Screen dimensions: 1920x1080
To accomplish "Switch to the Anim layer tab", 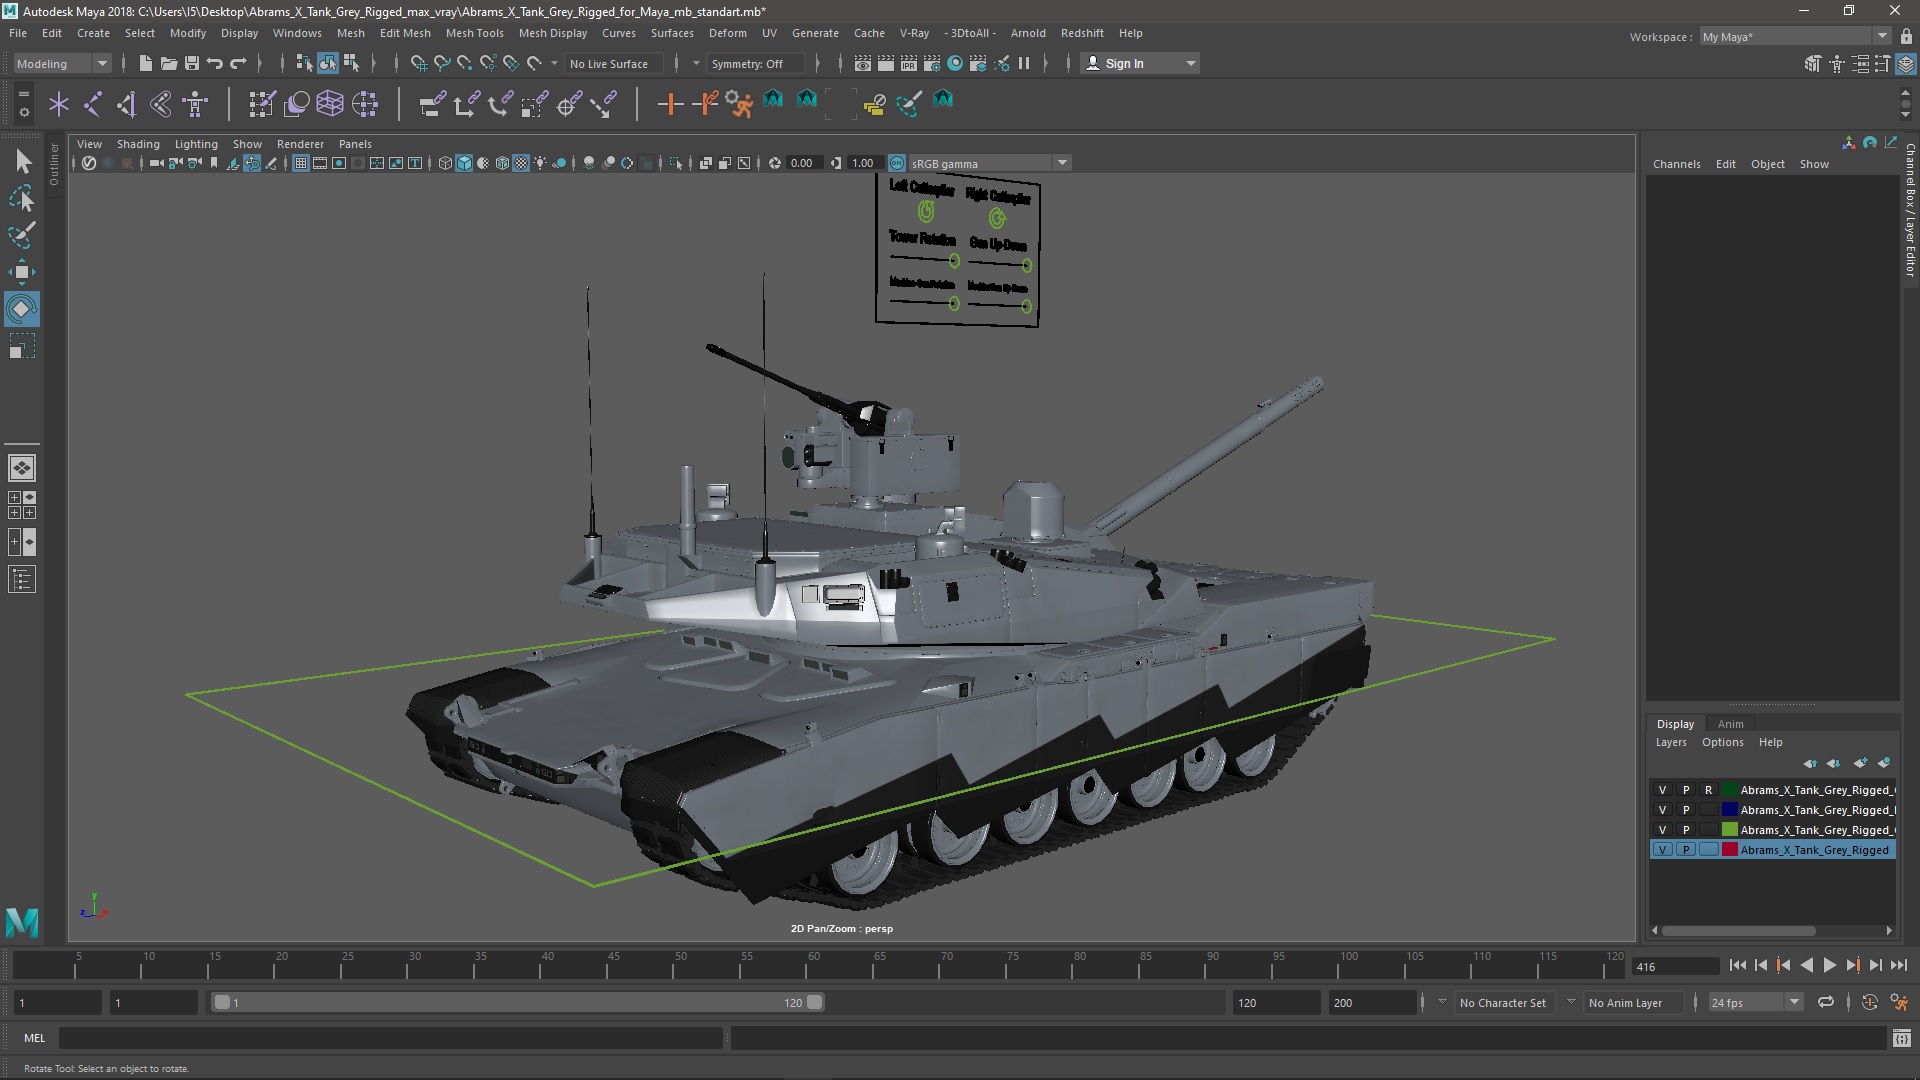I will pos(1730,724).
